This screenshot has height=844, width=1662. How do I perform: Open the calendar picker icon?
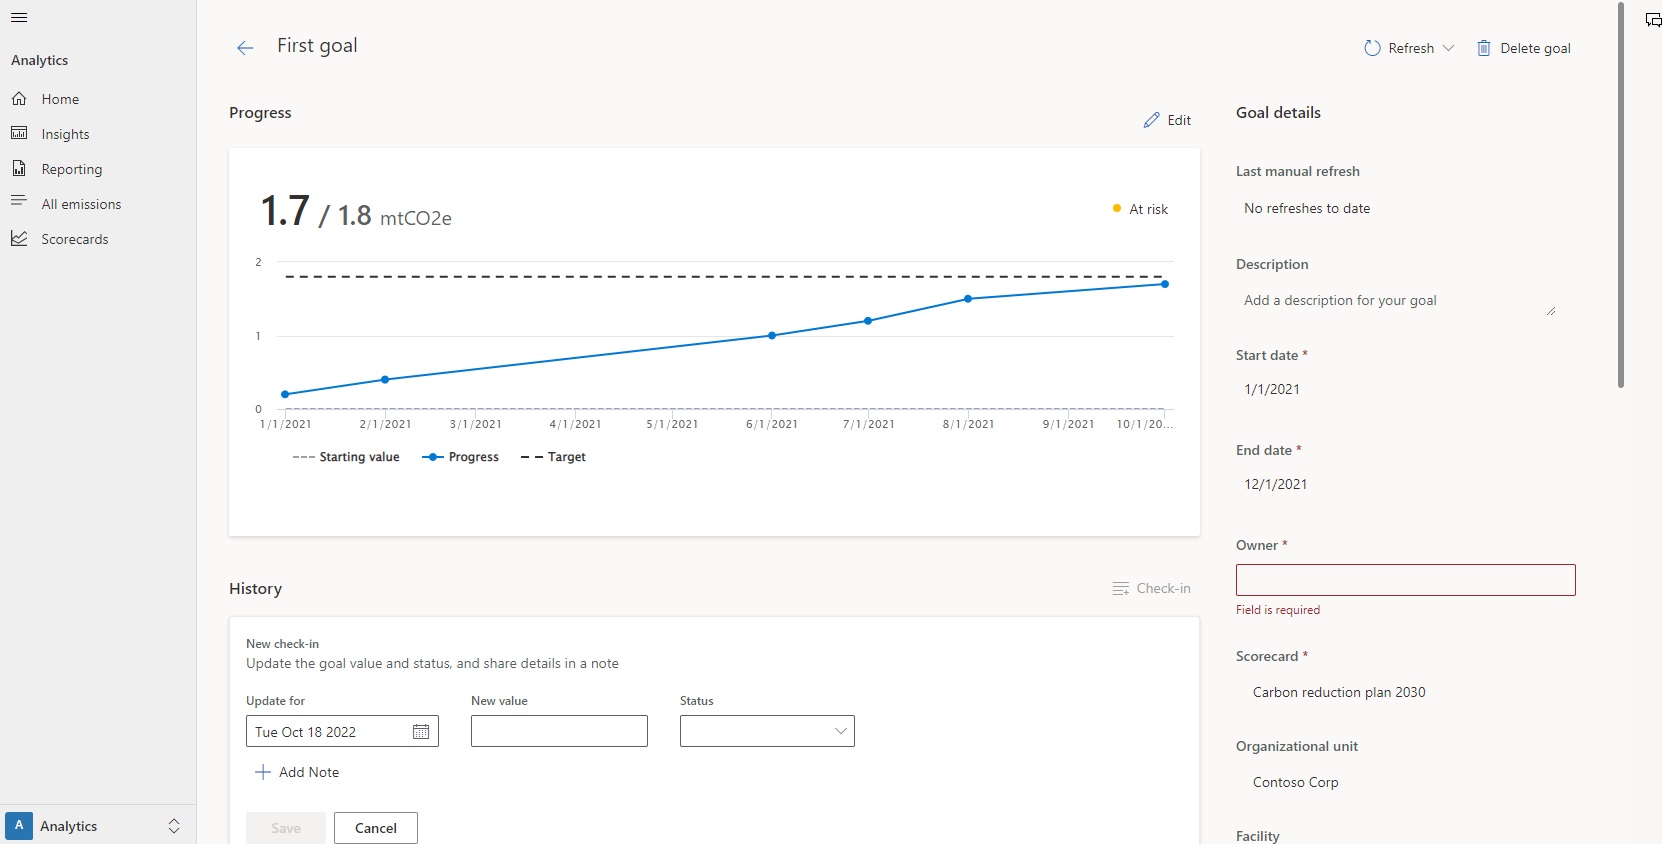(421, 732)
